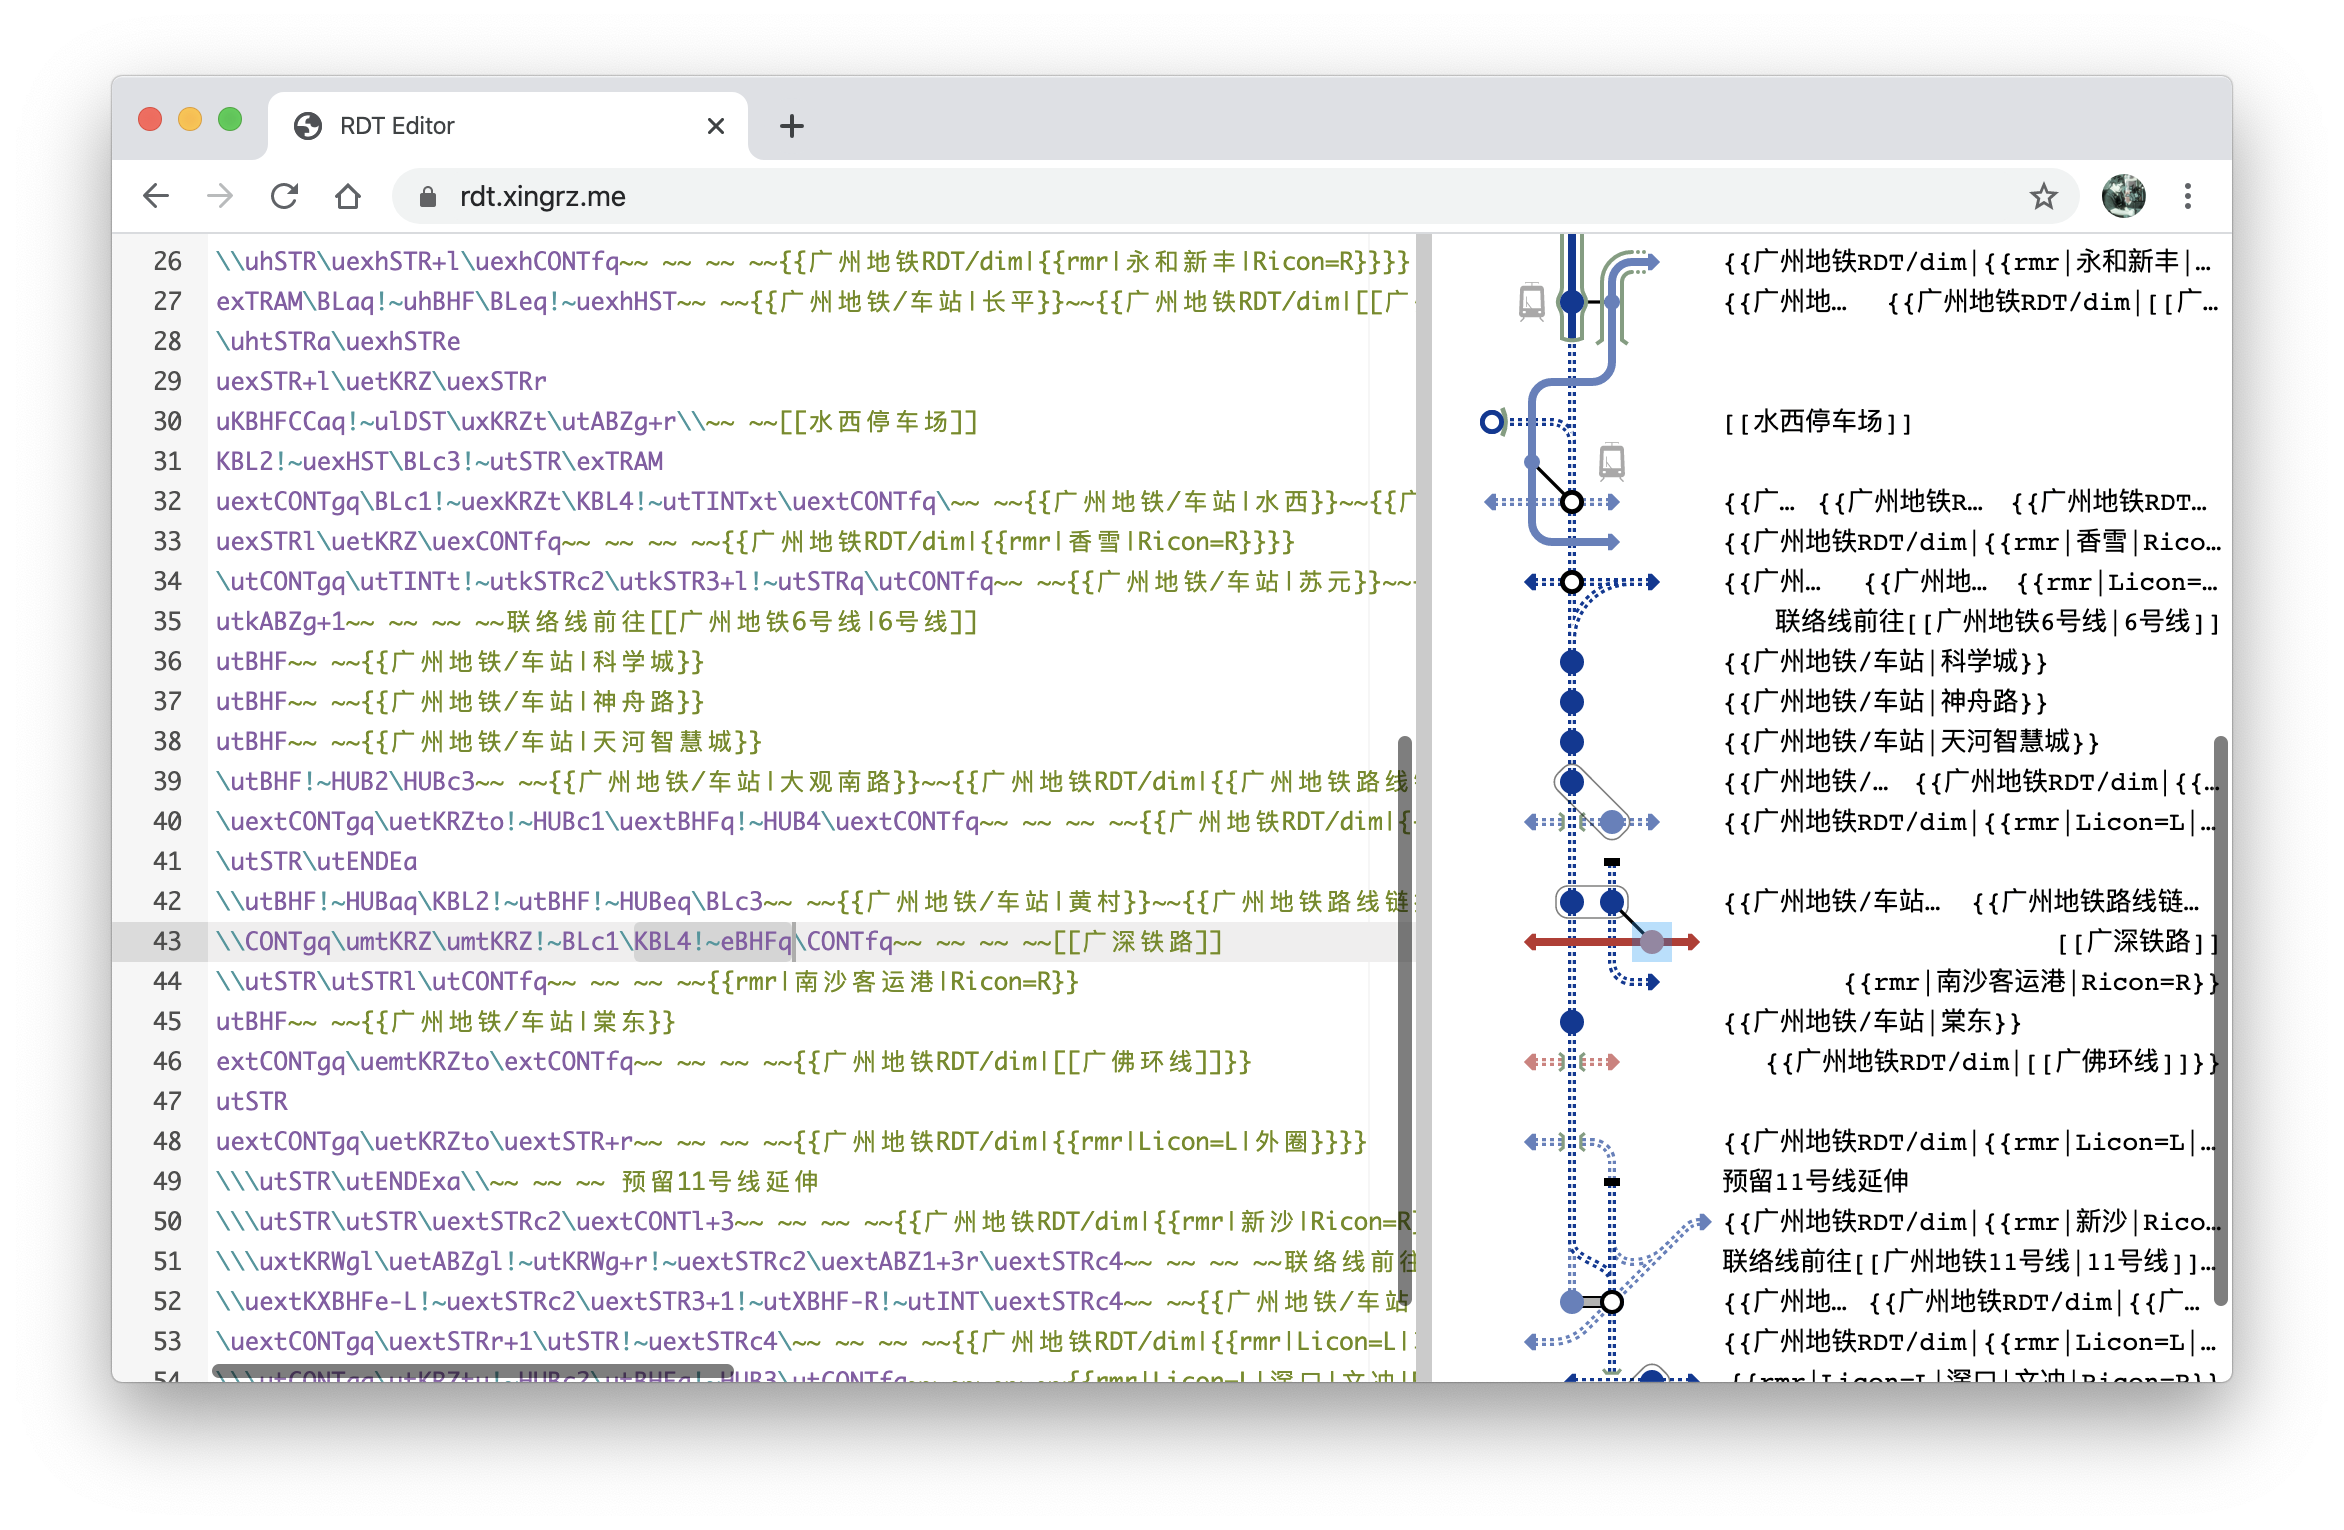
Task: Click the browser back arrow
Action: tap(156, 196)
